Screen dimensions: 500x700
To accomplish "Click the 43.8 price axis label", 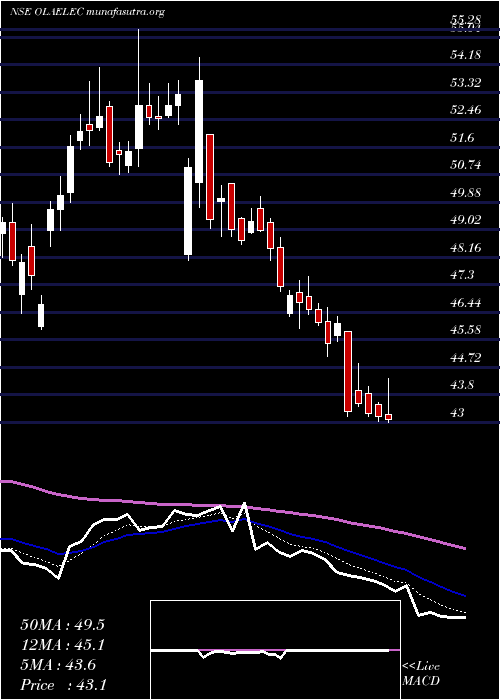I will pos(462,385).
